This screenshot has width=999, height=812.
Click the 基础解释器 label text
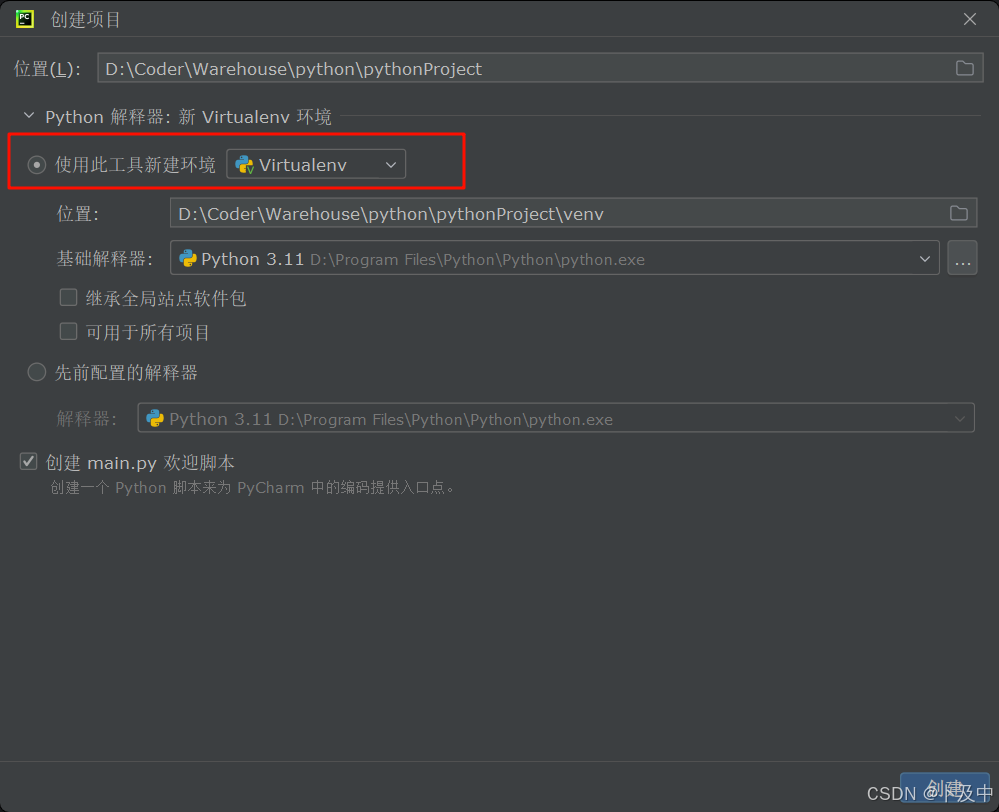click(104, 259)
